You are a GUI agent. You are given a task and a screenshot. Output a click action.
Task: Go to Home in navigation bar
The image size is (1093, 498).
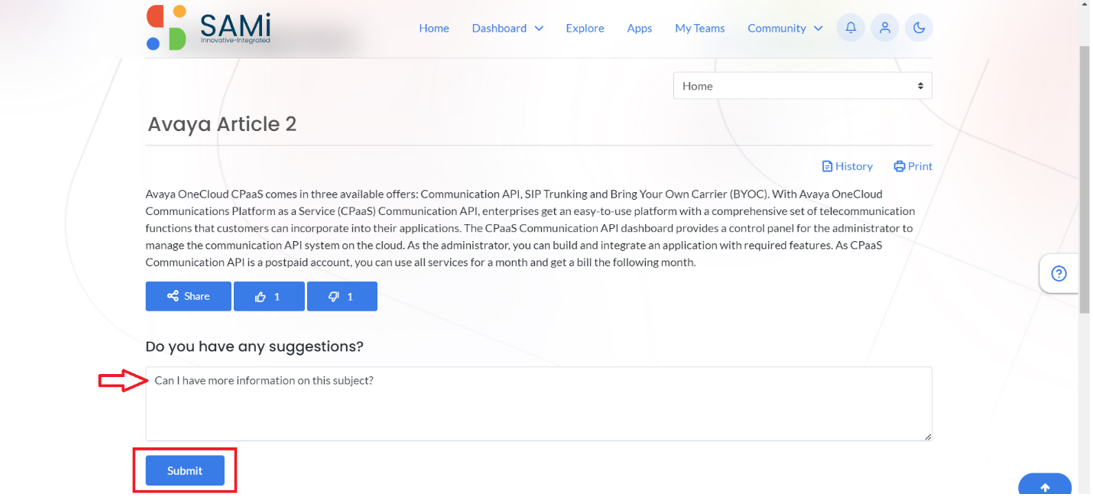point(434,29)
